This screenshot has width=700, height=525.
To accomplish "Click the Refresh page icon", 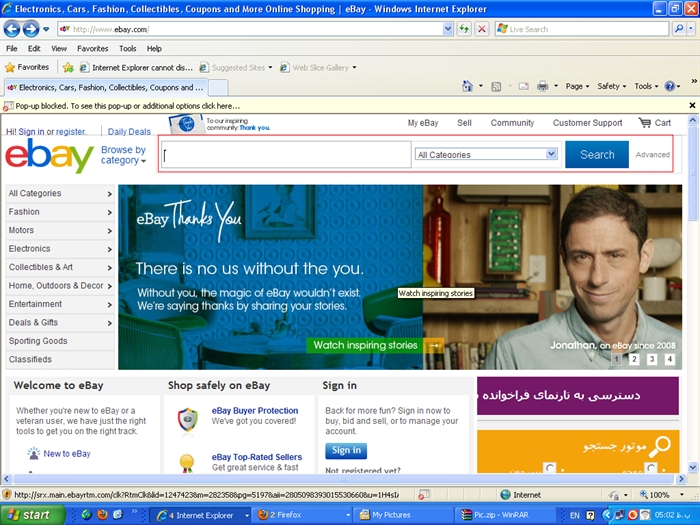I will tap(464, 29).
